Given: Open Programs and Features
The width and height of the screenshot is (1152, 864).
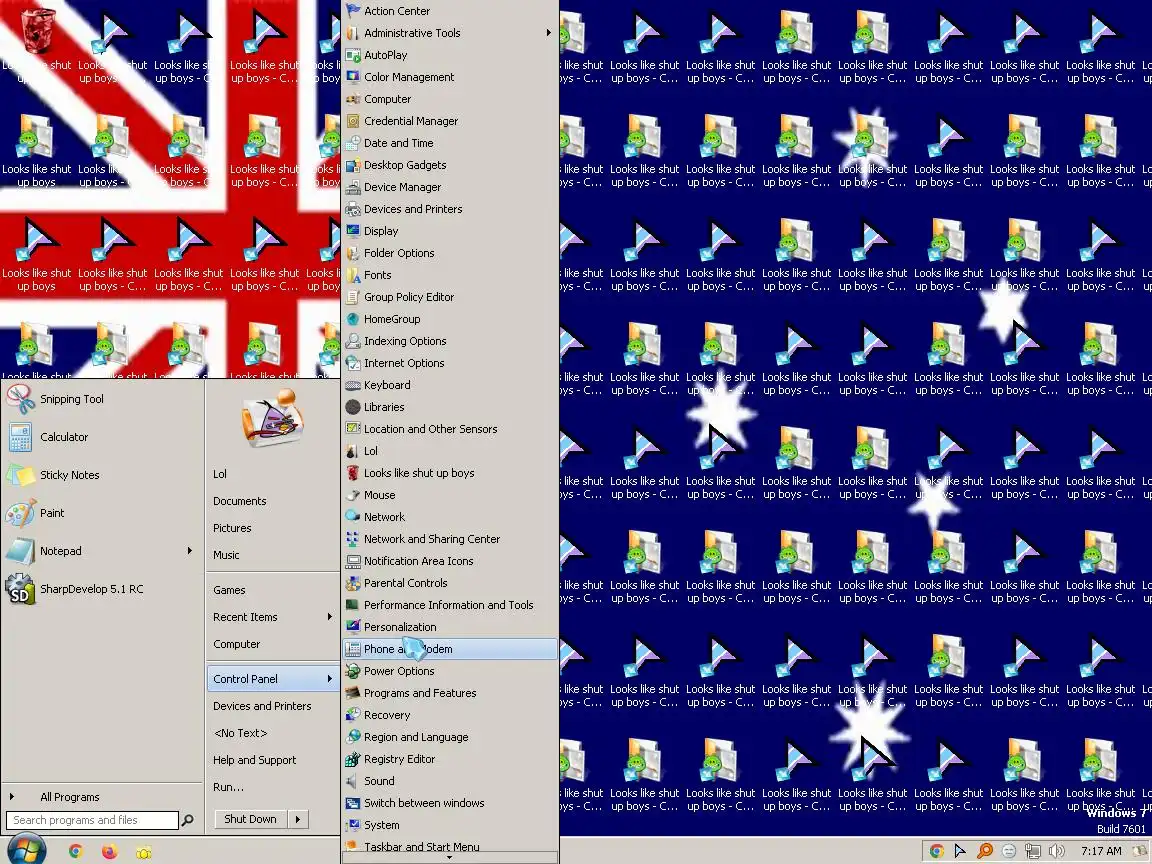Looking at the screenshot, I should [x=450, y=694].
